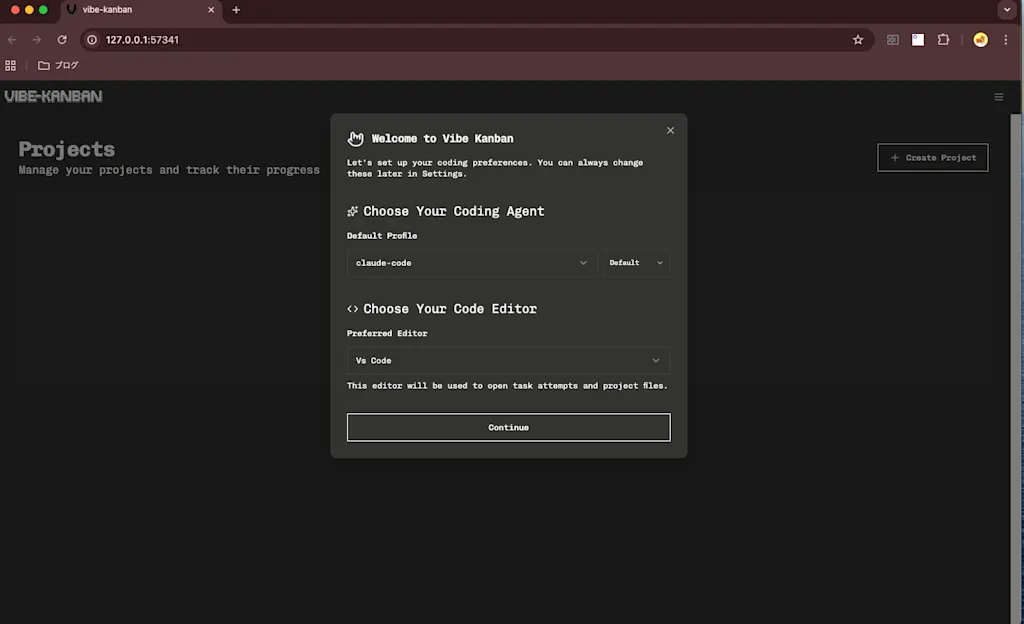Open the browser extensions puzzle icon

pos(943,40)
